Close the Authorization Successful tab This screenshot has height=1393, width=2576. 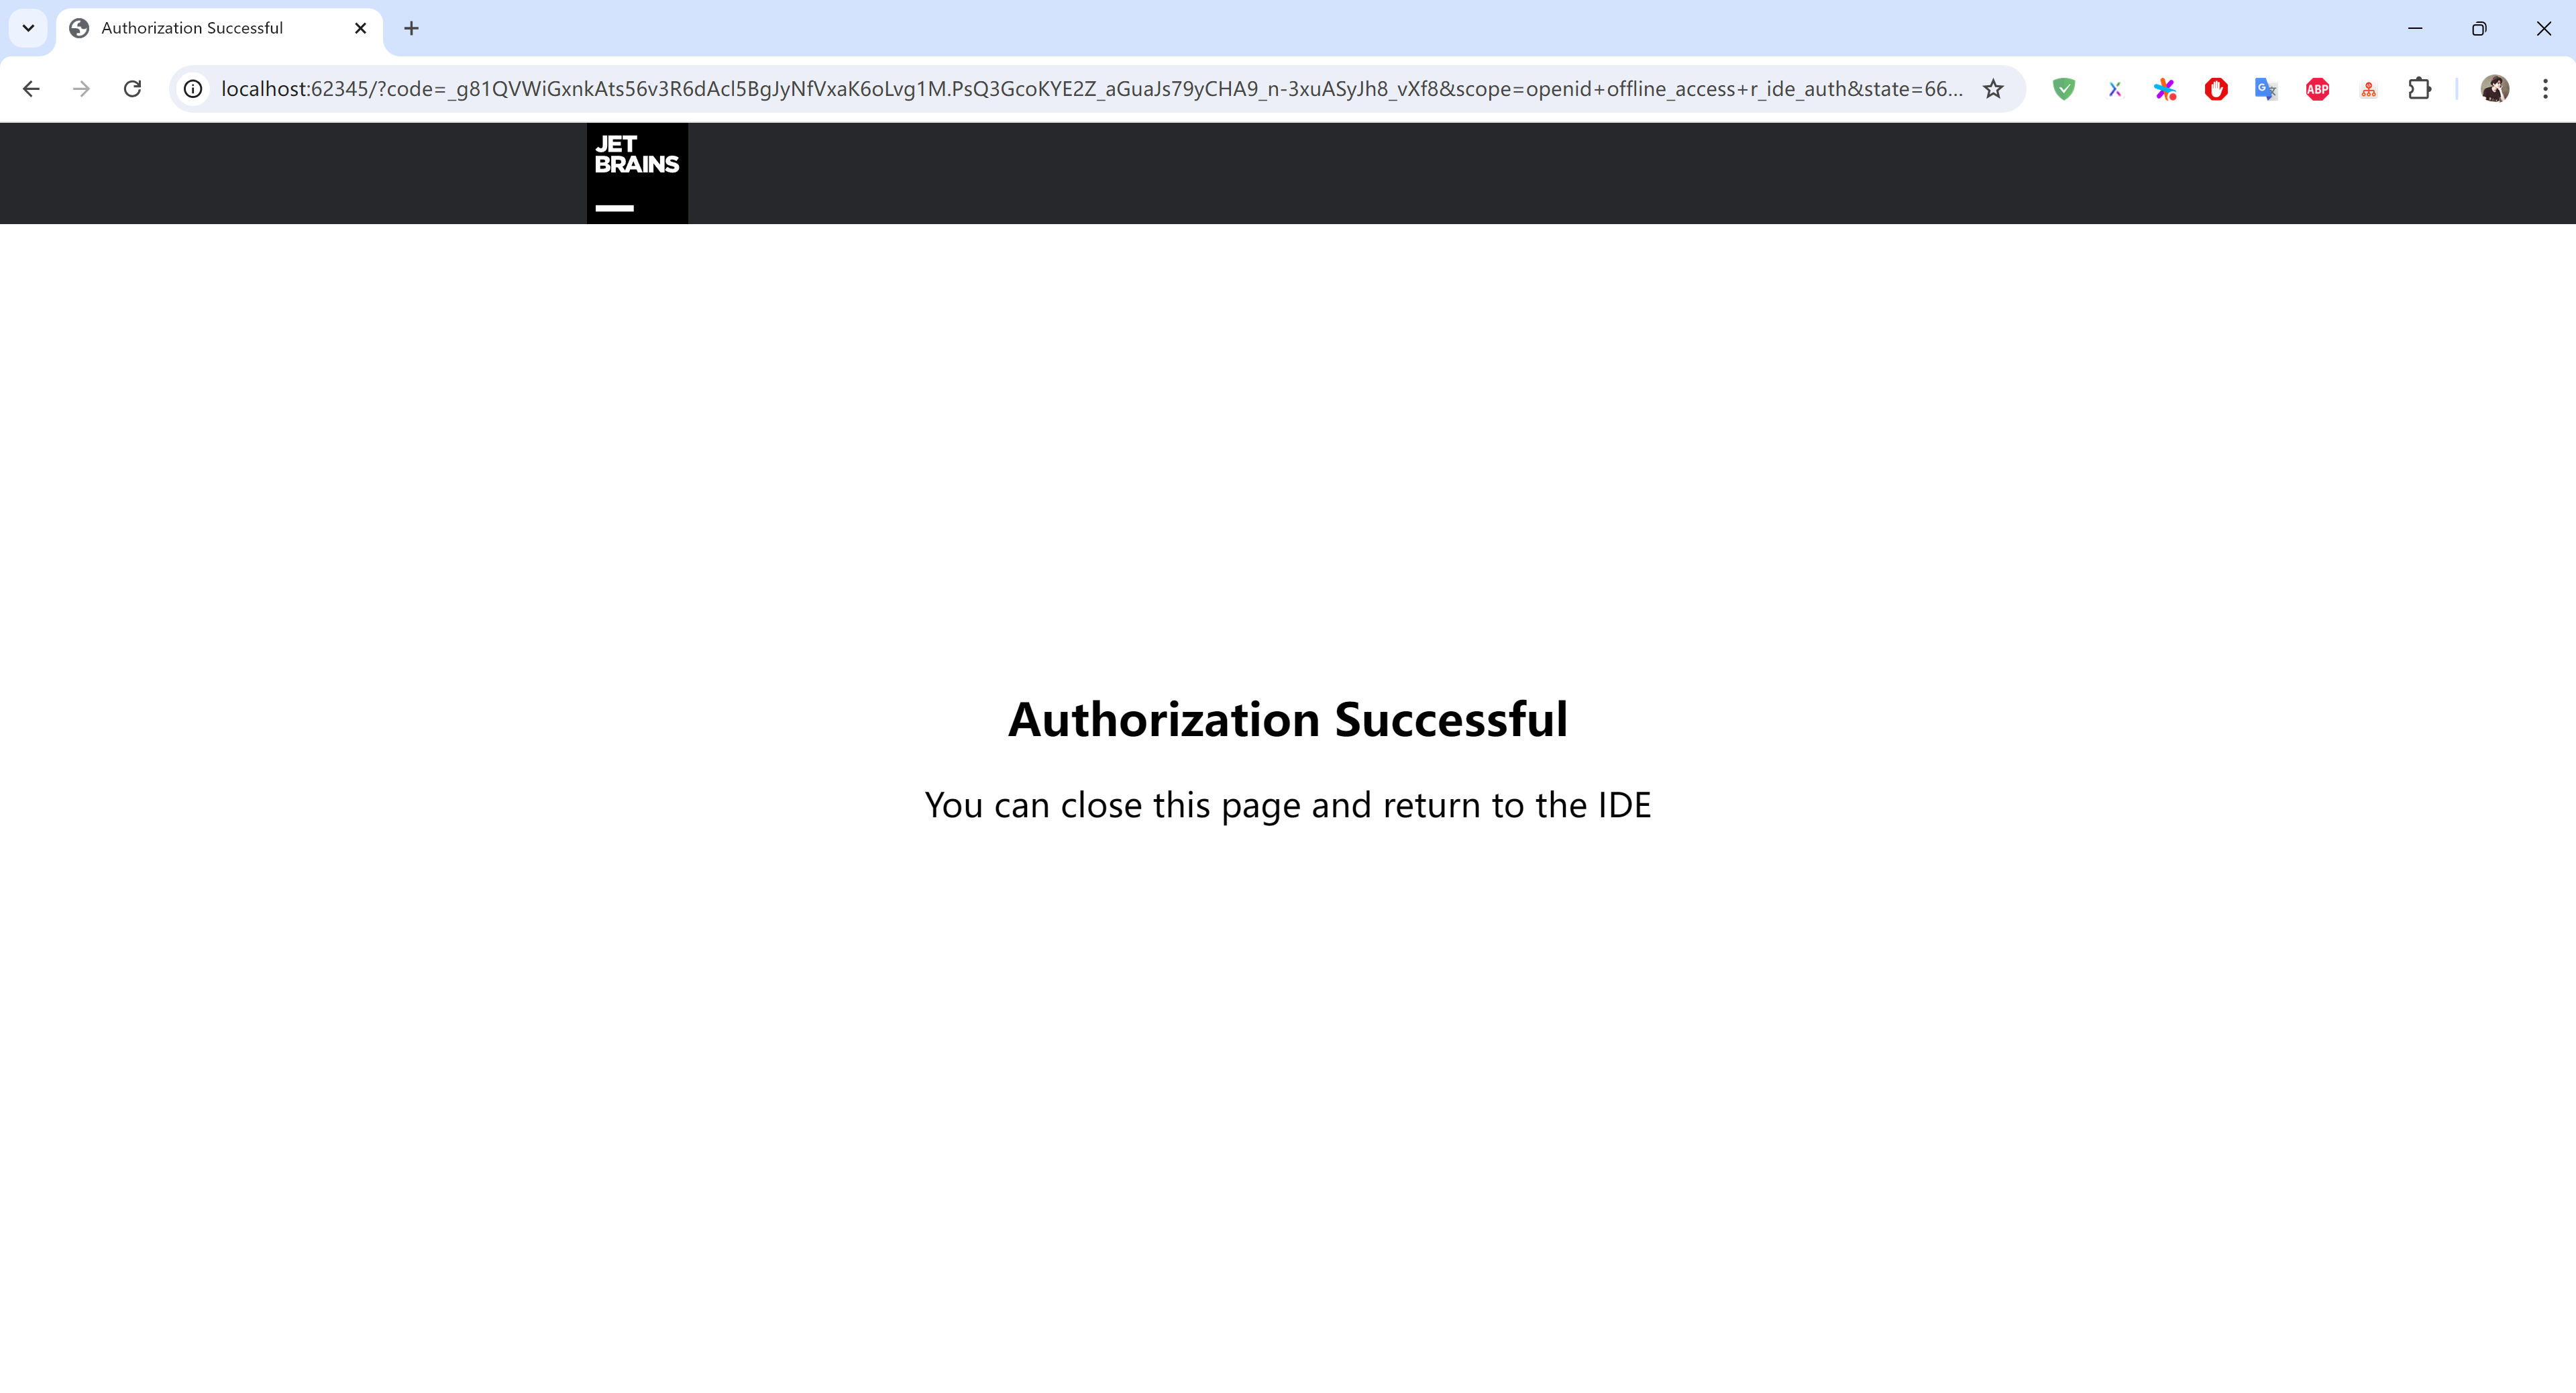[x=361, y=28]
